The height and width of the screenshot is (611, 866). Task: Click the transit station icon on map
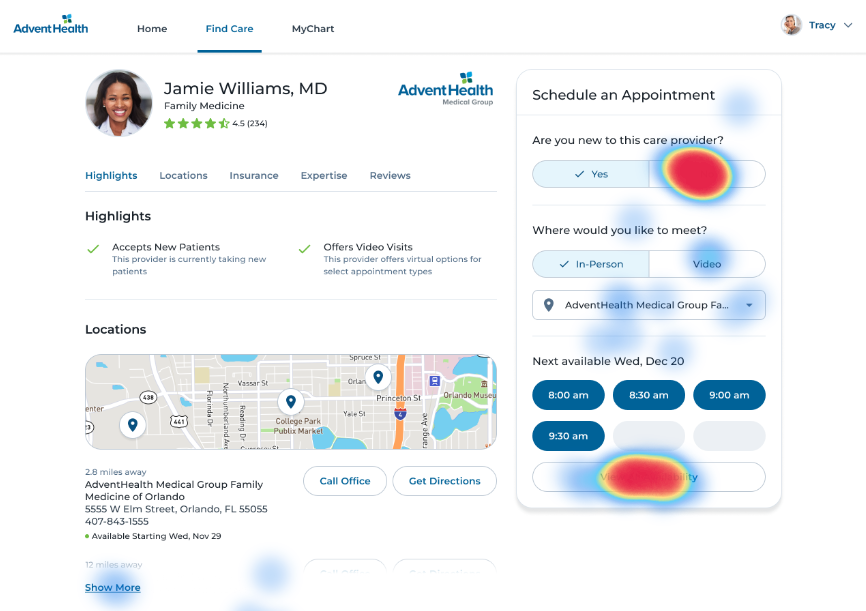click(435, 381)
